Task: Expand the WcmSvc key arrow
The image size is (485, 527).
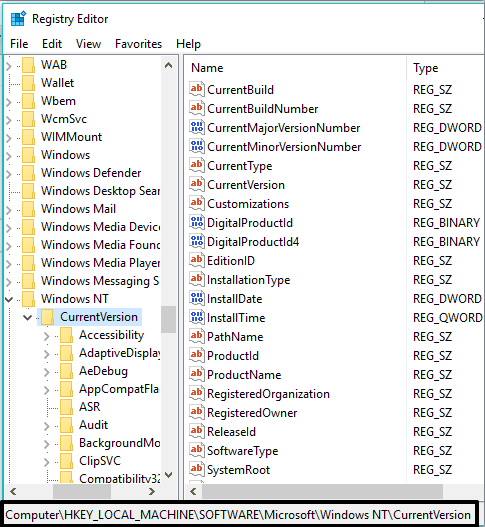Action: pos(9,120)
